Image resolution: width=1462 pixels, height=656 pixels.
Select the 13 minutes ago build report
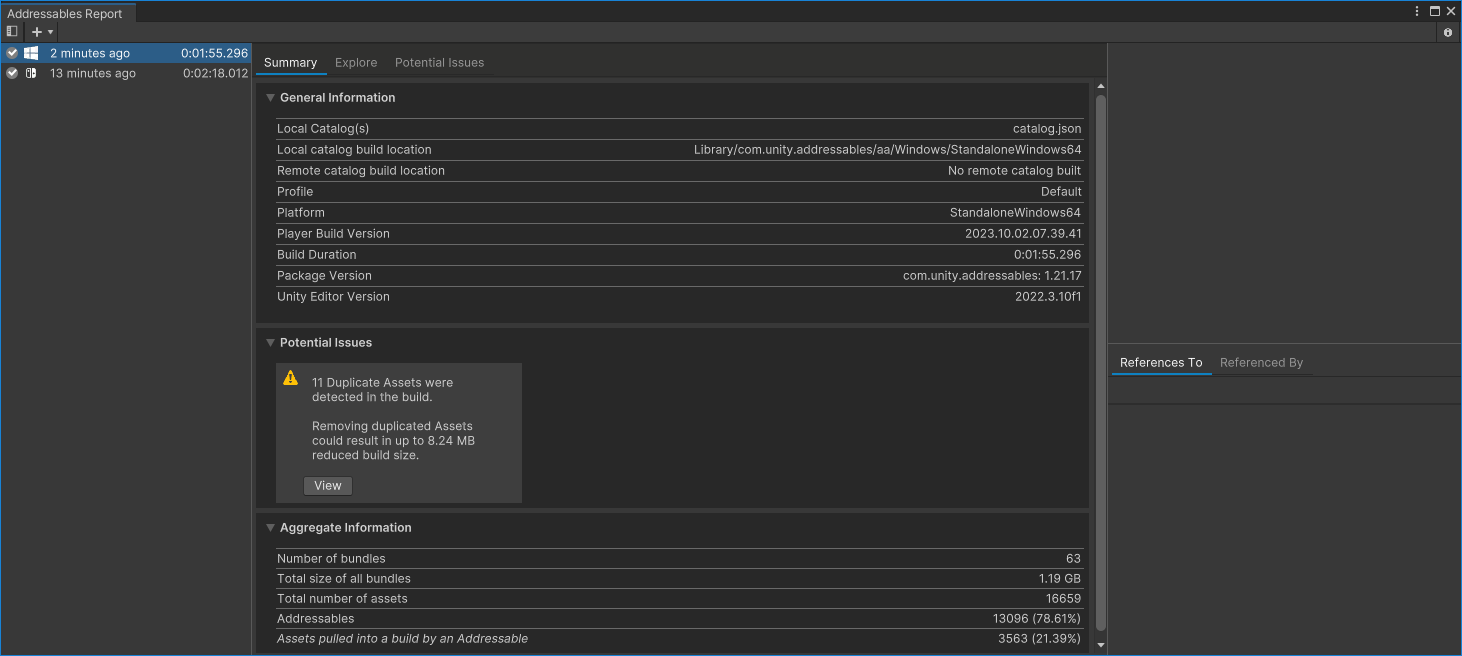pos(93,72)
